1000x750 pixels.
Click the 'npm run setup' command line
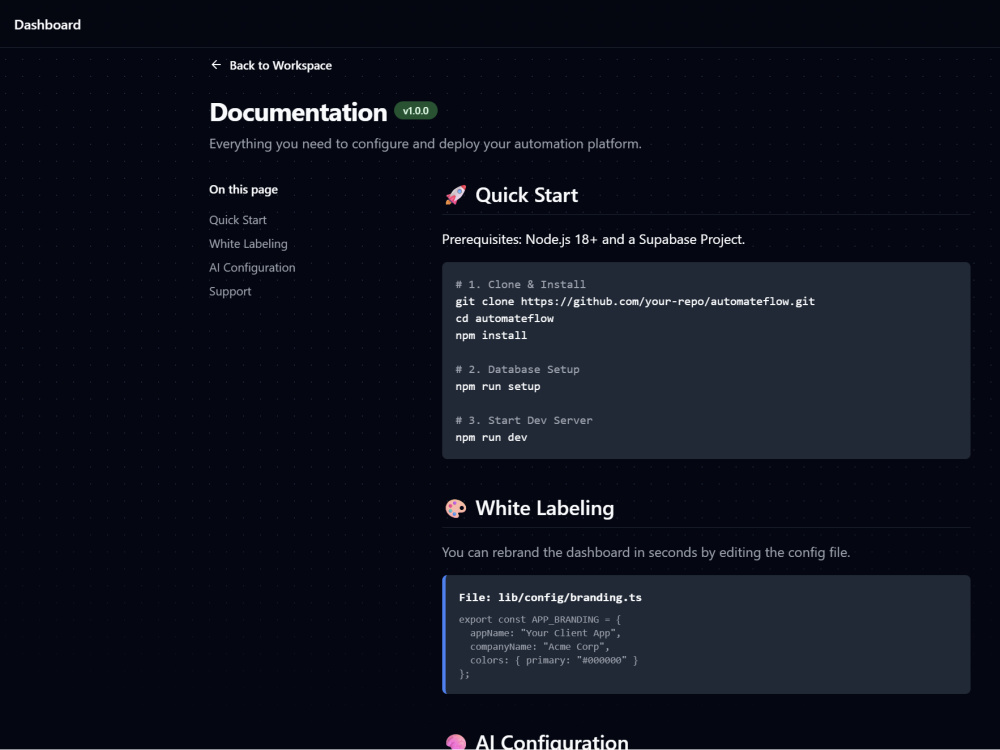click(498, 386)
